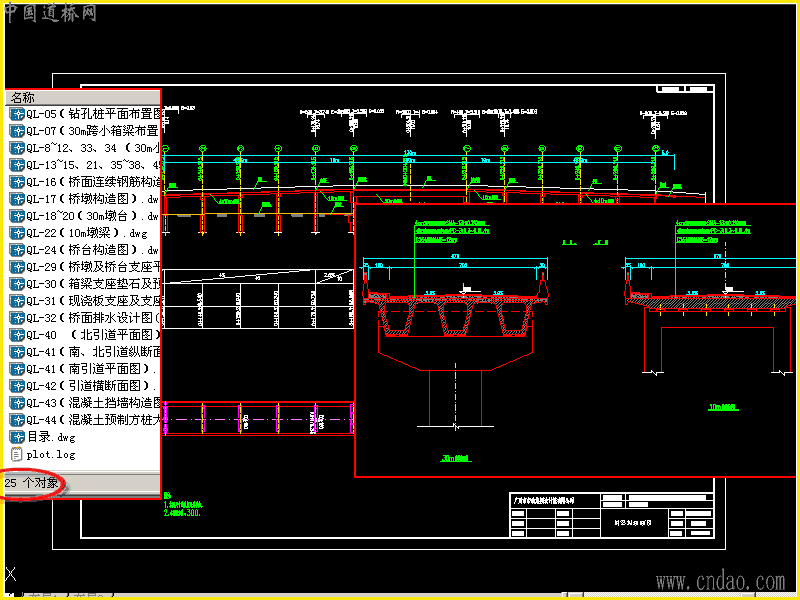Screen dimensions: 800x600
Task: Select the QL-22 10m pier beam dwg icon
Action: 17,233
